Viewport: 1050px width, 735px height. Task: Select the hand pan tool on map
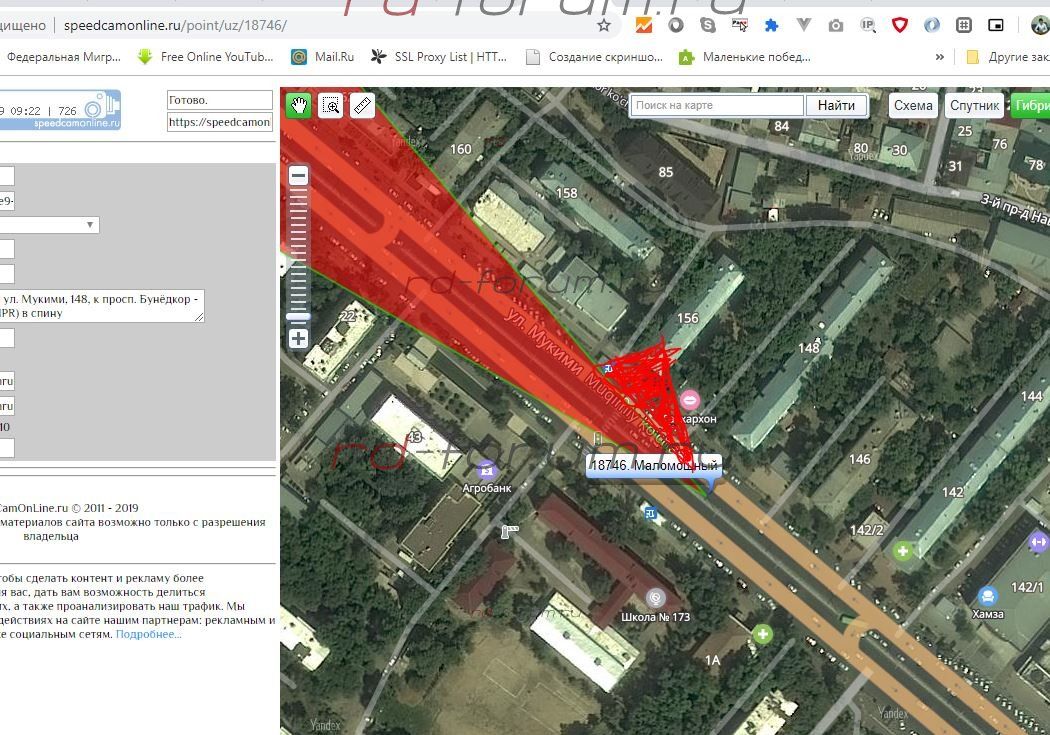pos(298,105)
